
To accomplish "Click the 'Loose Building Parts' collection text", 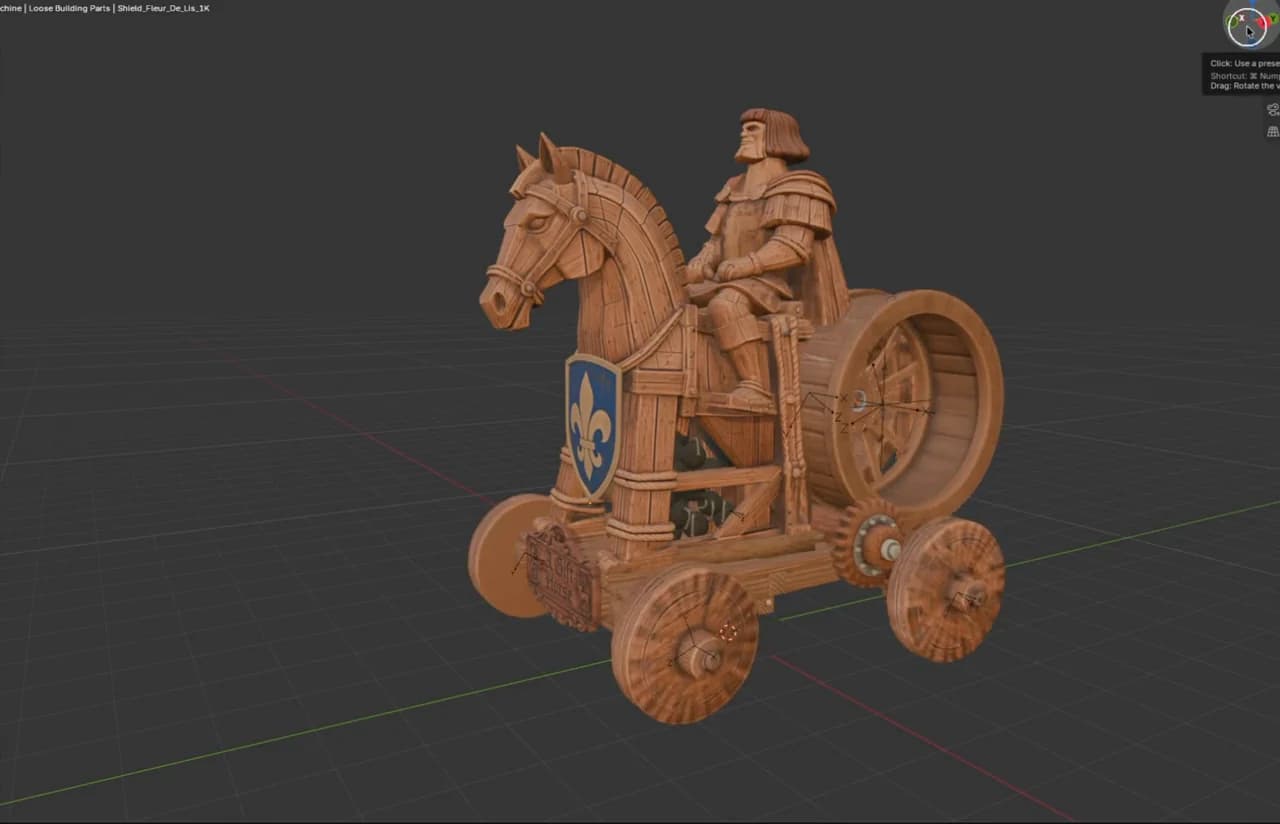I will coord(69,8).
